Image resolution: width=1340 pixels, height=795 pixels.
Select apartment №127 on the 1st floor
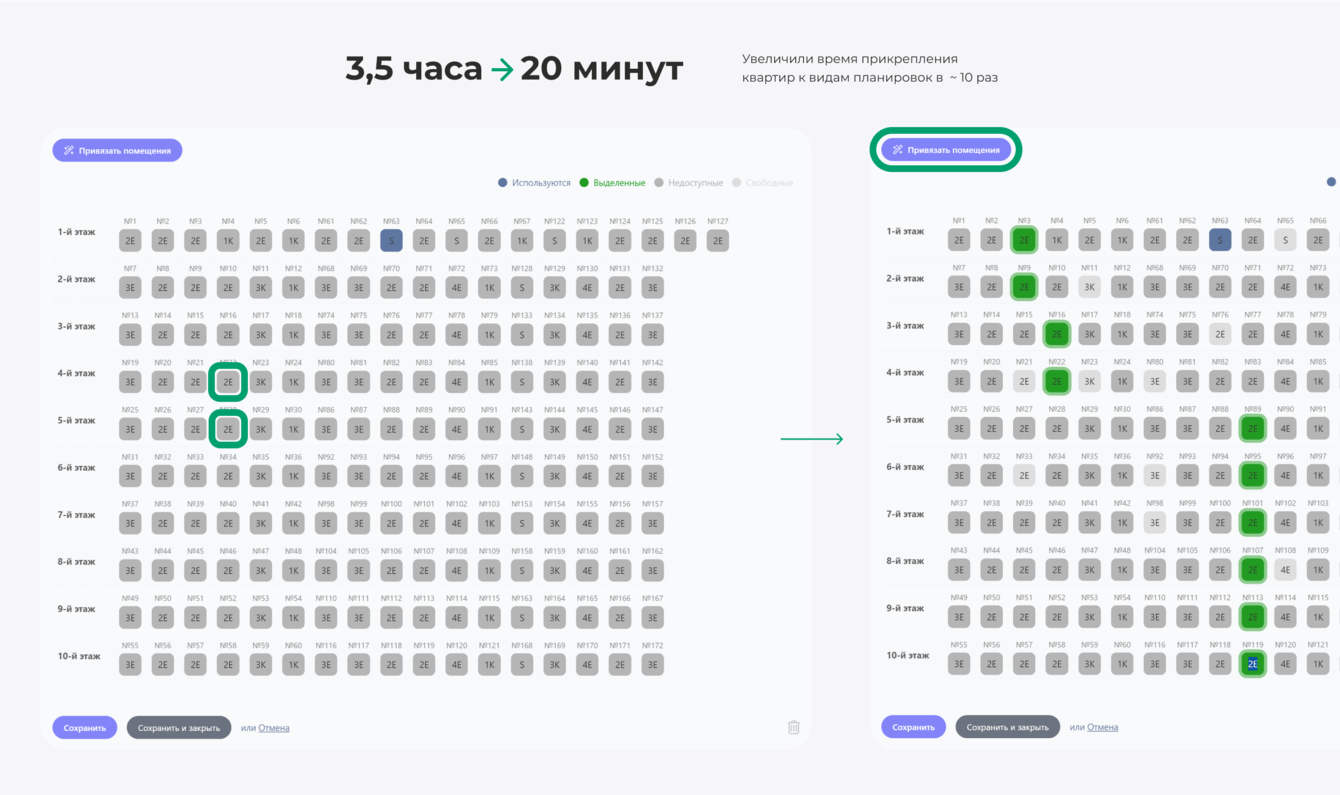[x=717, y=241]
